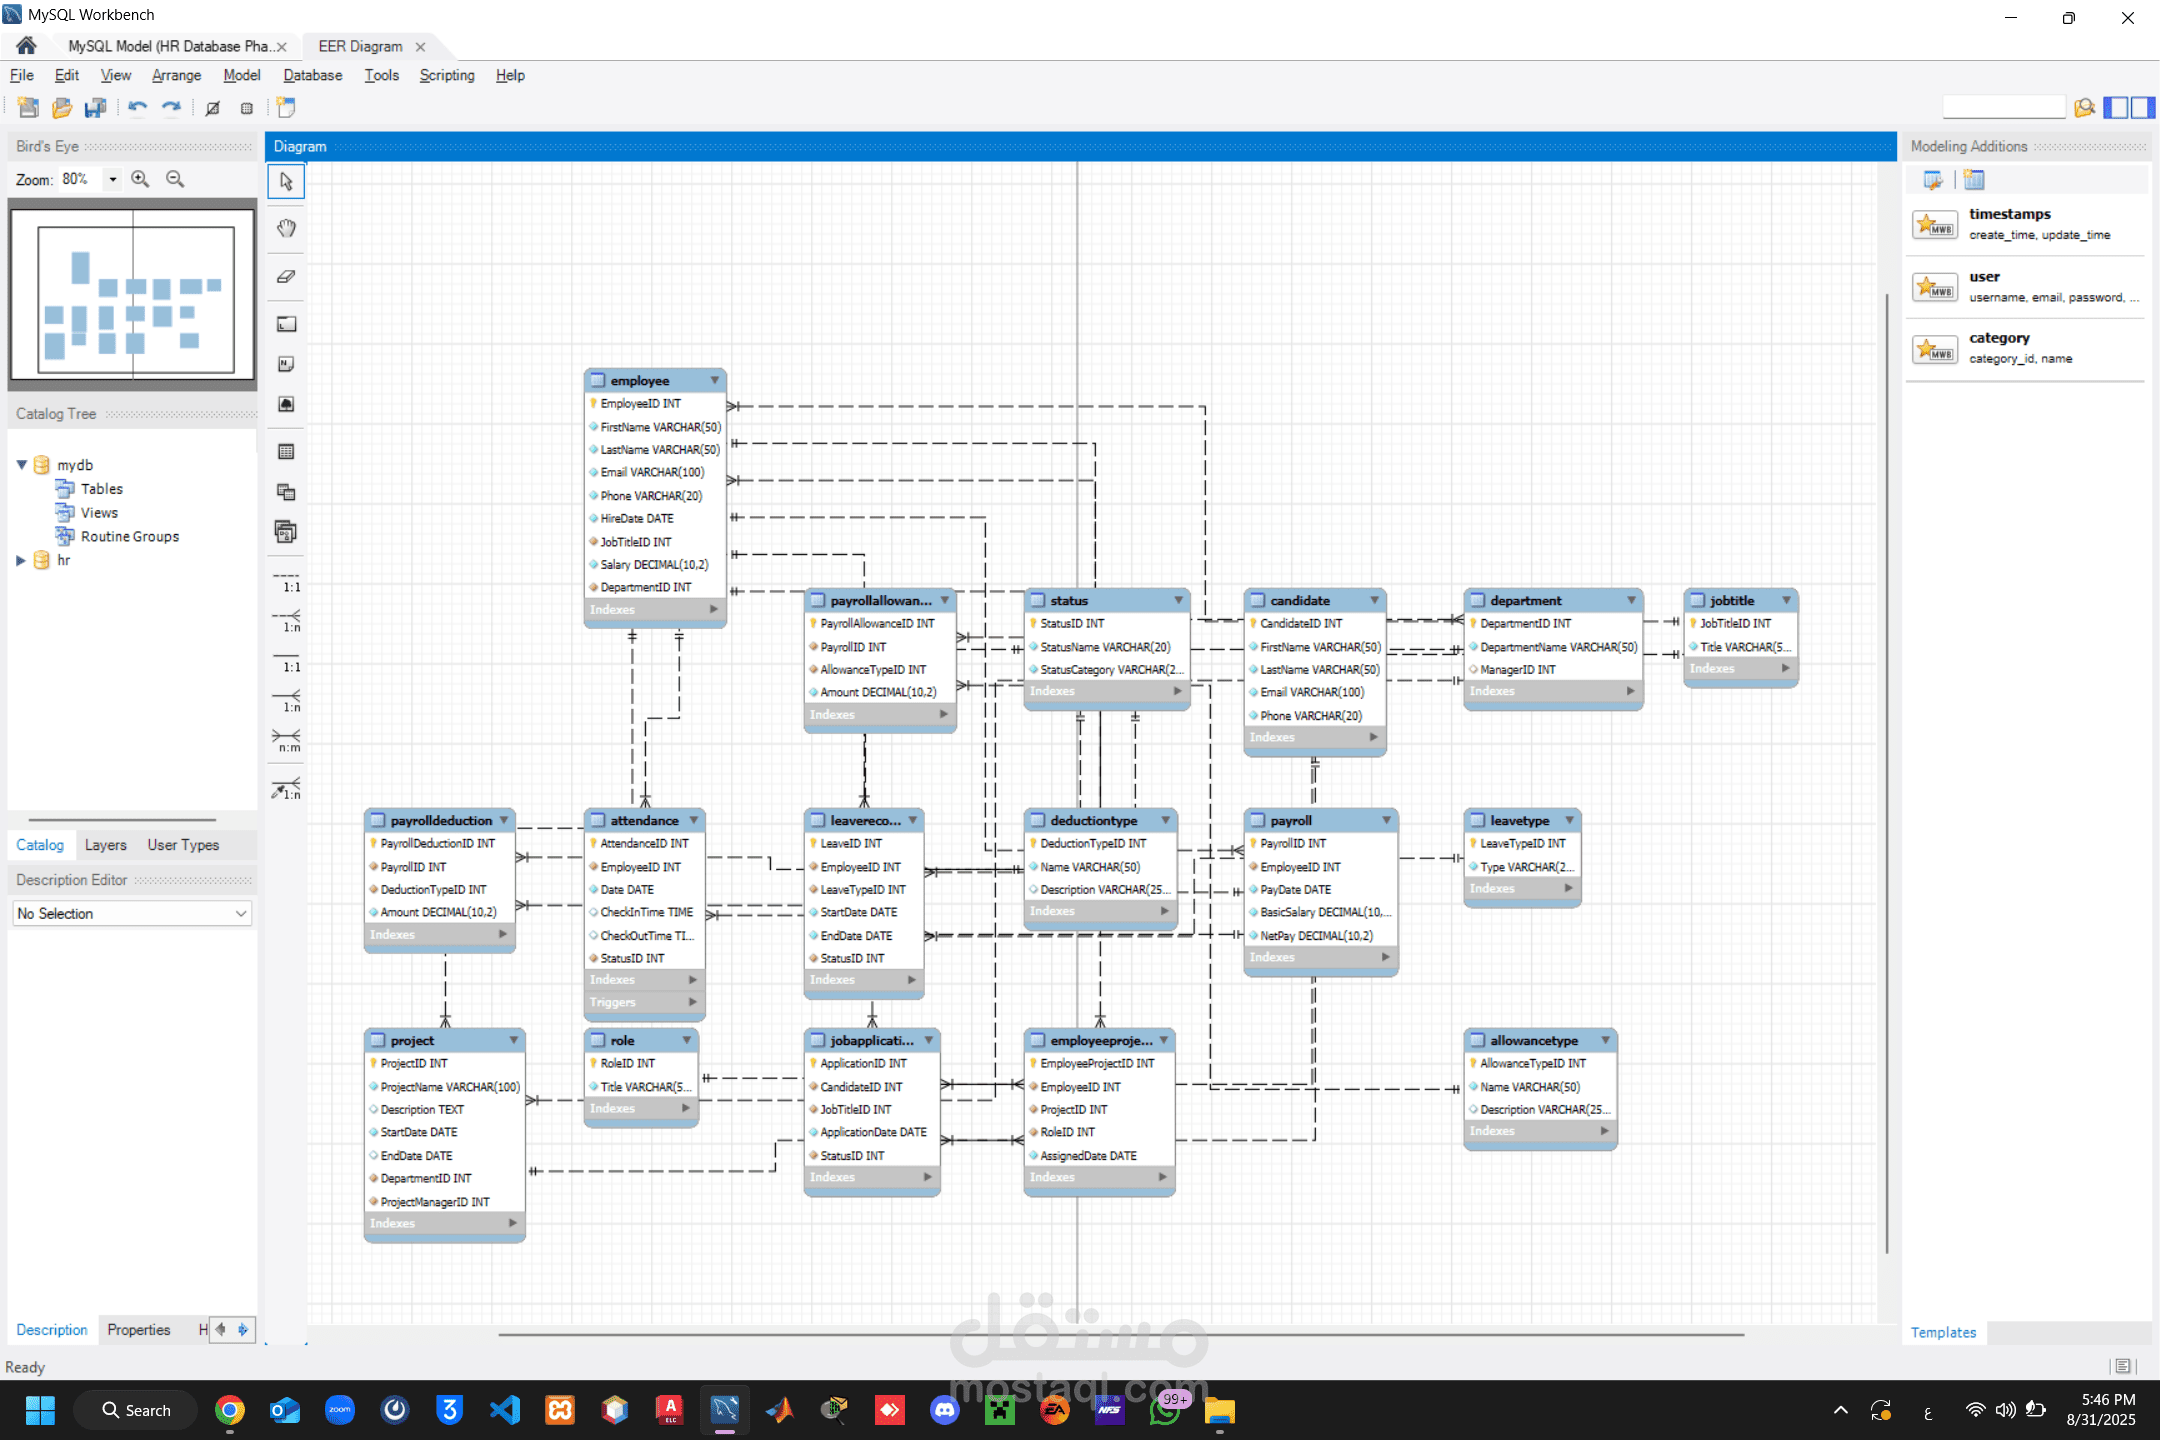Screen dimensions: 2160x1440
Task: Open the Arrange menu
Action: (x=176, y=75)
